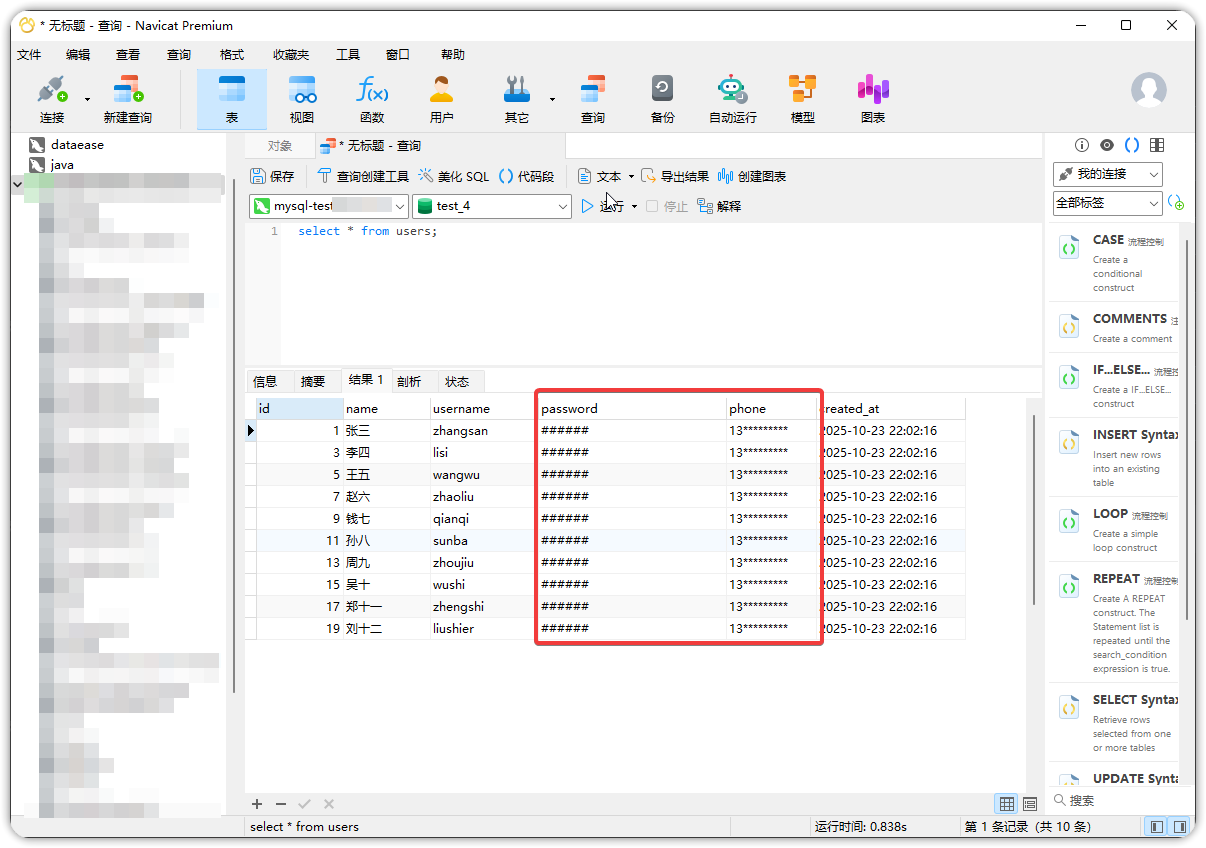Switch to the 剖析 (Profile) result tab
Image resolution: width=1206 pixels, height=848 pixels.
409,381
